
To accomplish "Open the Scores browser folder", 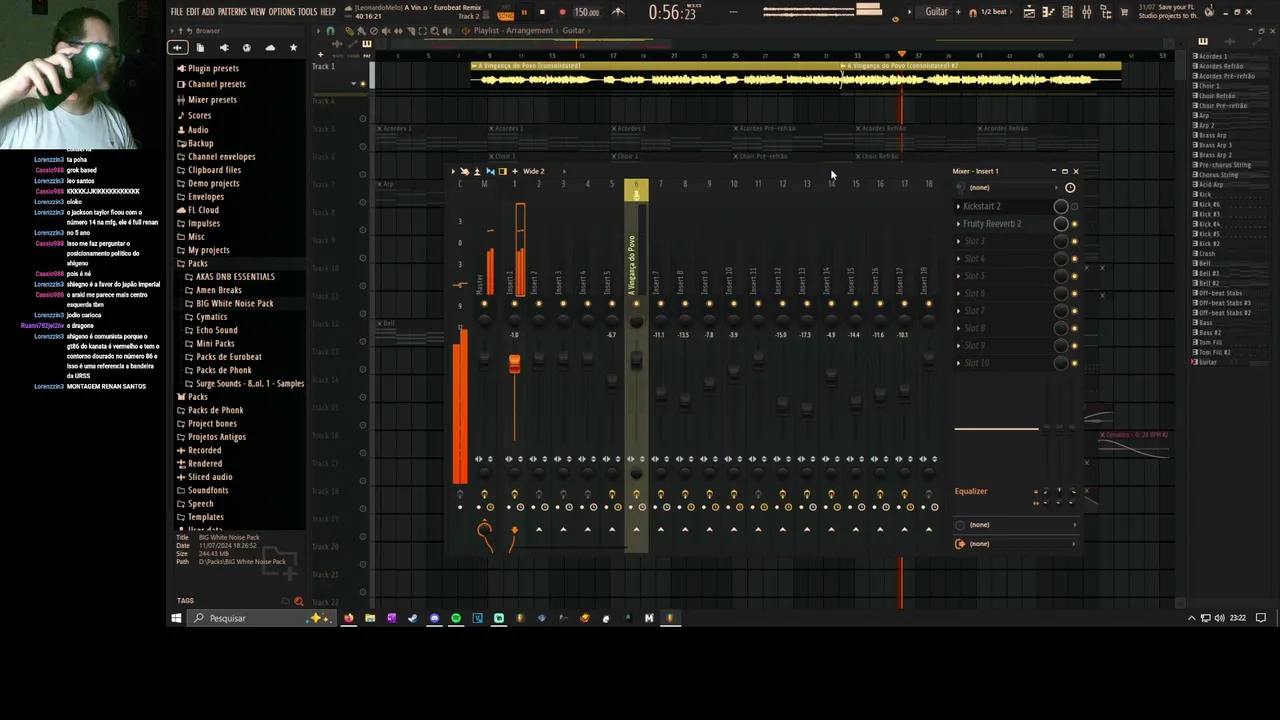I will [199, 116].
